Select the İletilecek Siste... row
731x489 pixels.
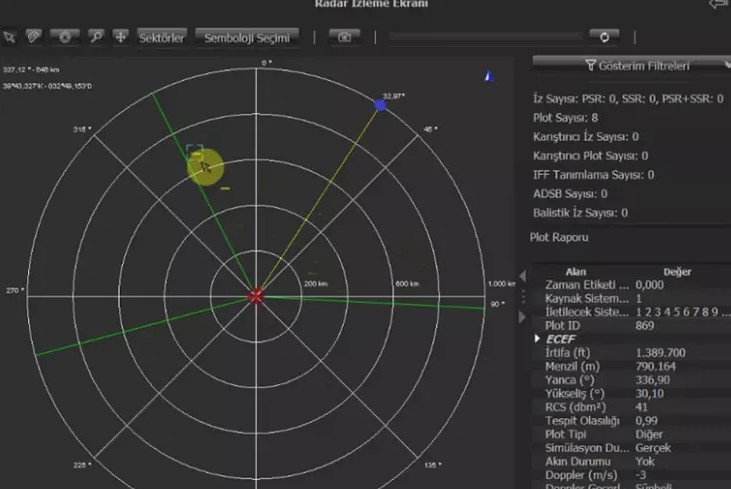tap(632, 312)
